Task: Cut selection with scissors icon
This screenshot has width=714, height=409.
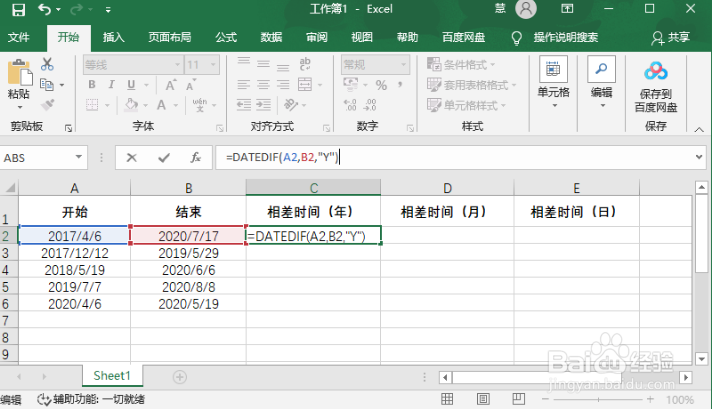Action: pyautogui.click(x=47, y=64)
